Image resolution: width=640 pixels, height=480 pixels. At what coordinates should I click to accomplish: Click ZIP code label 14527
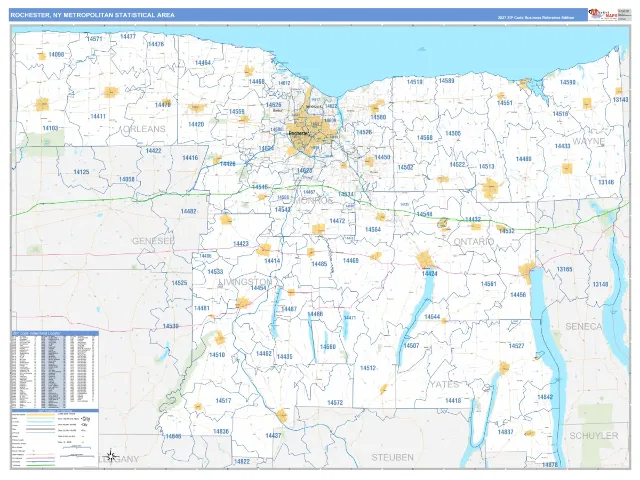[x=516, y=346]
